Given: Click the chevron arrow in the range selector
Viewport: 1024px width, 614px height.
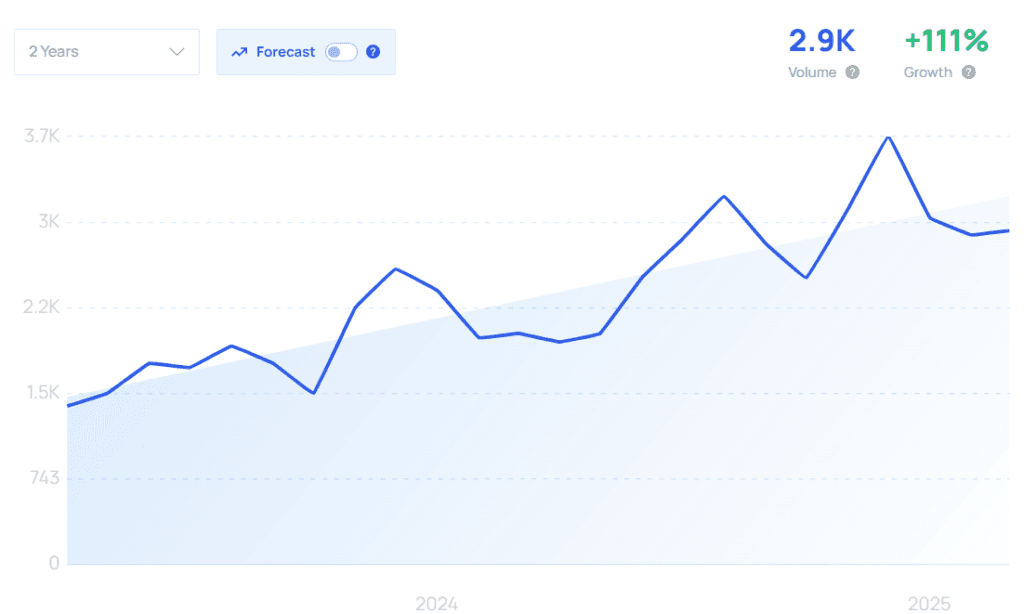Looking at the screenshot, I should (177, 52).
